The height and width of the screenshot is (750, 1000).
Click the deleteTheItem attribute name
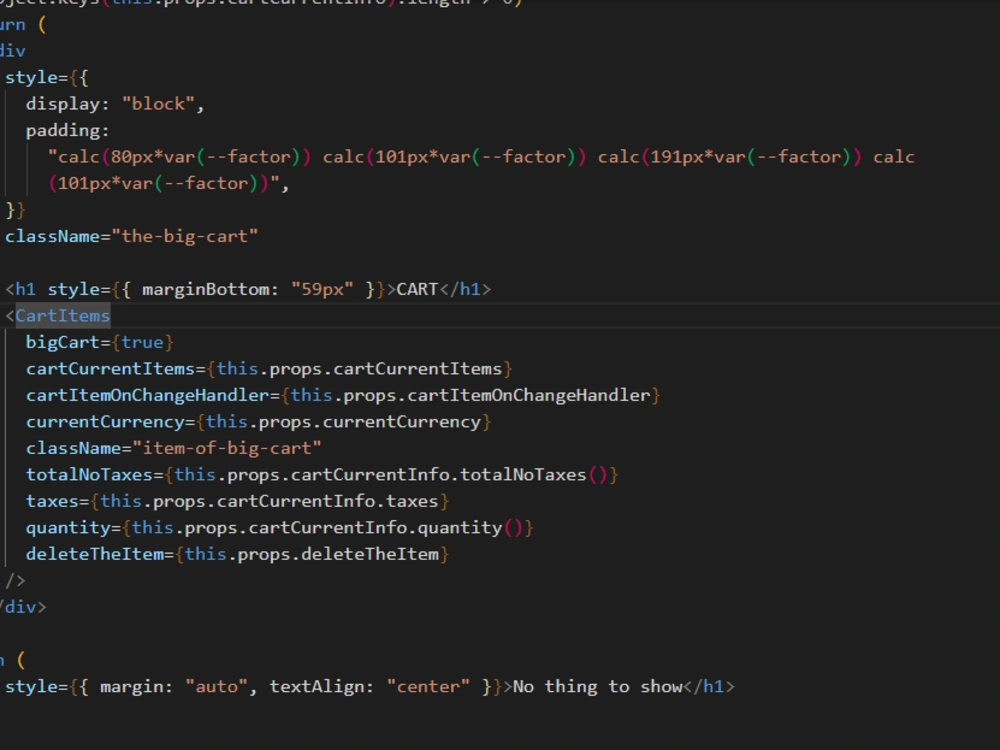coord(94,554)
